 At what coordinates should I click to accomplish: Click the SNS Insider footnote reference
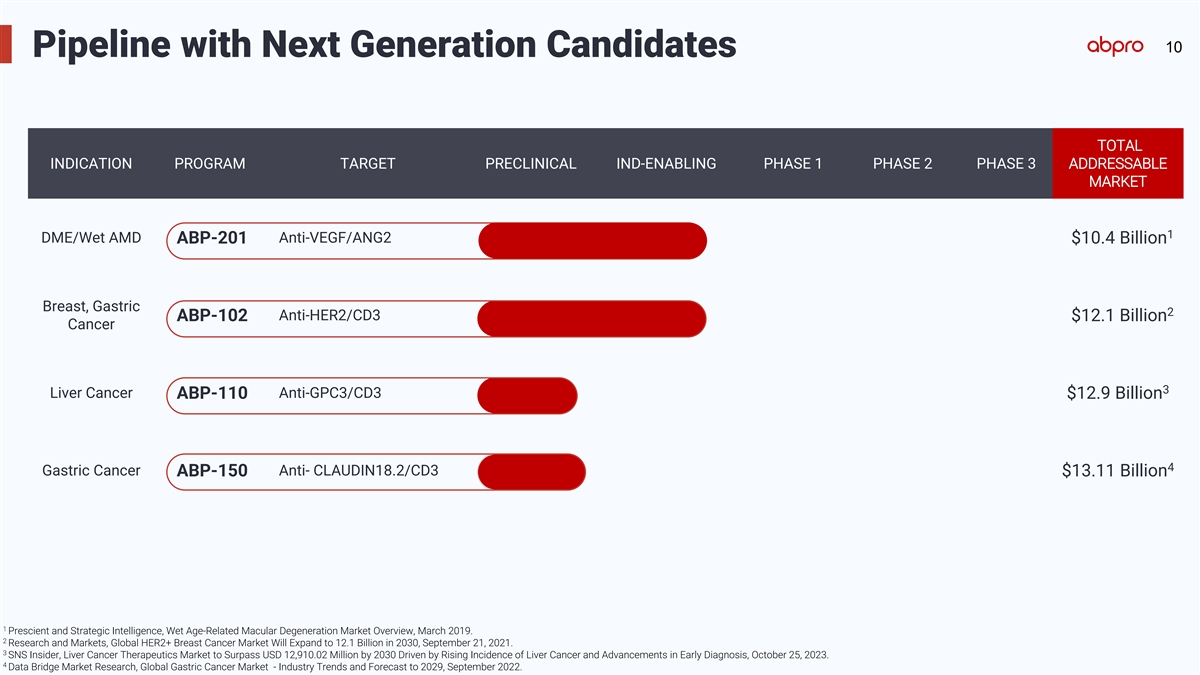point(416,655)
